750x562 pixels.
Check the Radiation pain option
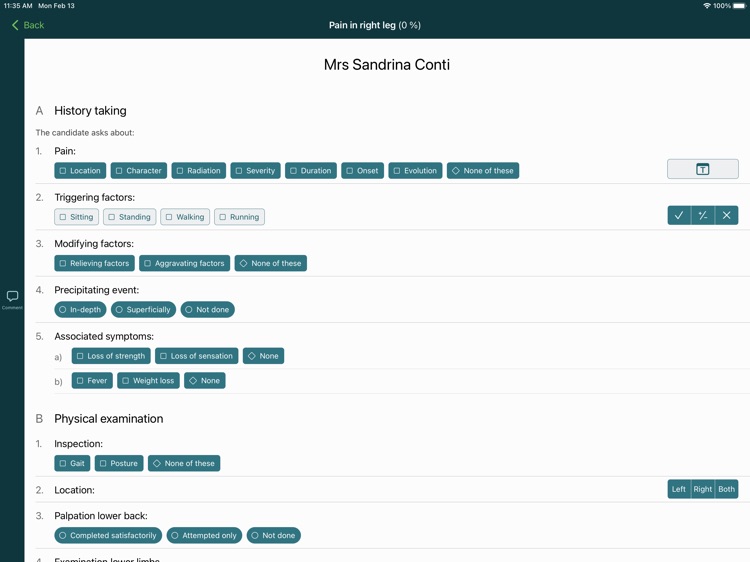click(199, 171)
